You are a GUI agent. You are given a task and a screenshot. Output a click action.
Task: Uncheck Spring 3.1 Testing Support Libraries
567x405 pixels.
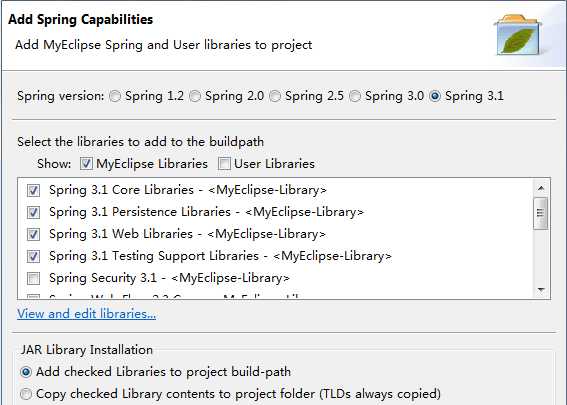click(34, 256)
